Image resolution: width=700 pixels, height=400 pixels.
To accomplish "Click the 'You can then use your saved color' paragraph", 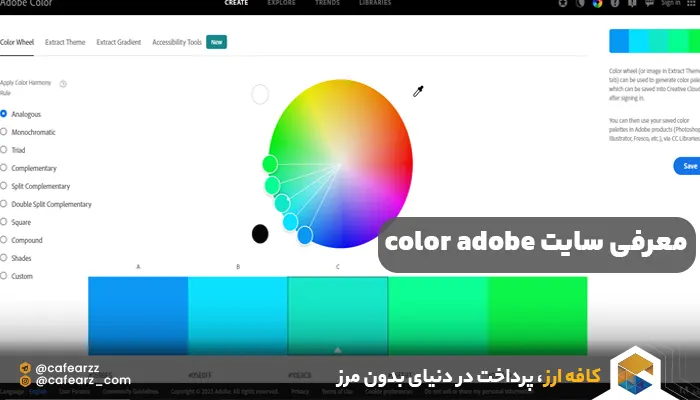I will click(x=654, y=129).
